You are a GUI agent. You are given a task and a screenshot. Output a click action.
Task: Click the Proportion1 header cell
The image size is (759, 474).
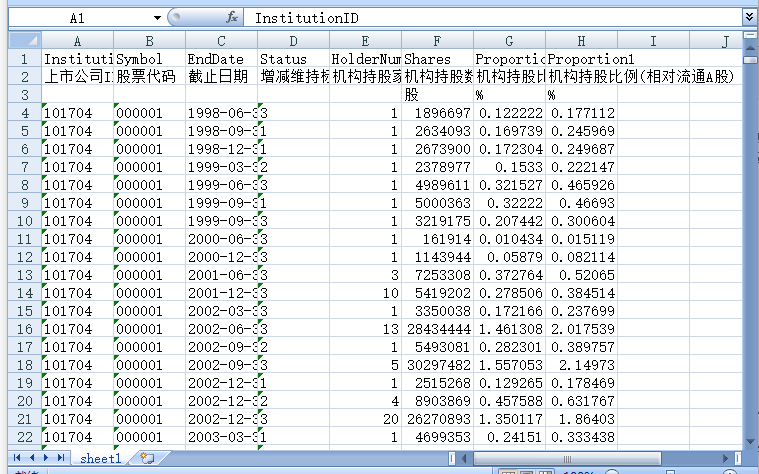click(581, 59)
